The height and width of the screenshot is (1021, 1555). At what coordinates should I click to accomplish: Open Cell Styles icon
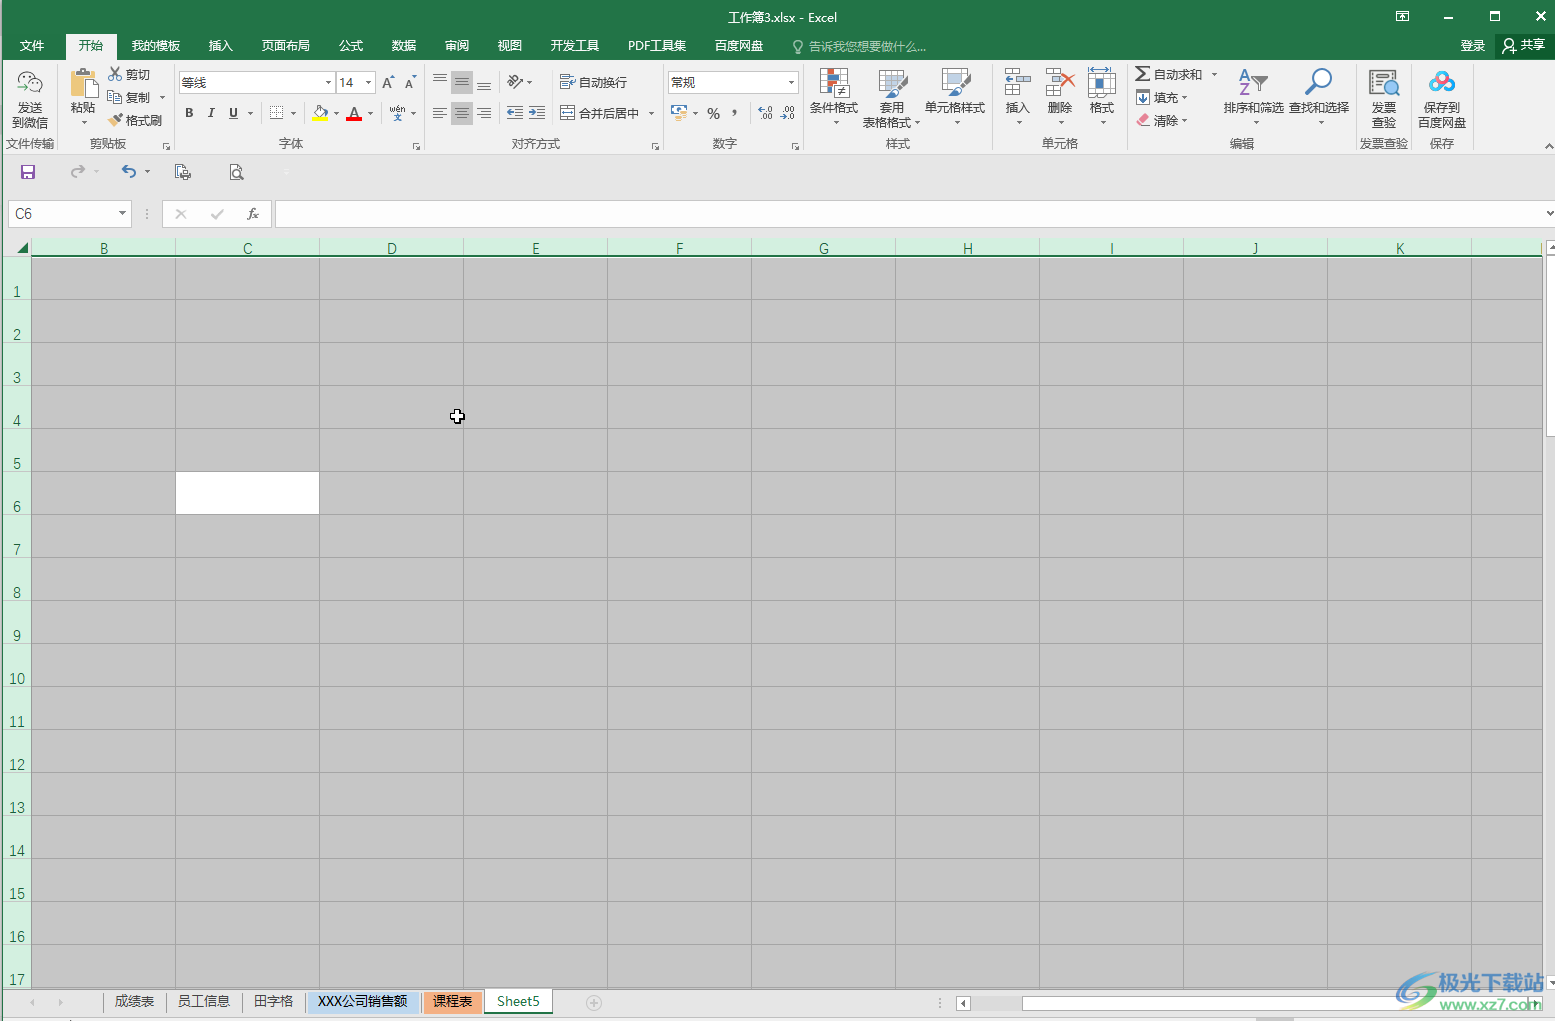point(955,83)
